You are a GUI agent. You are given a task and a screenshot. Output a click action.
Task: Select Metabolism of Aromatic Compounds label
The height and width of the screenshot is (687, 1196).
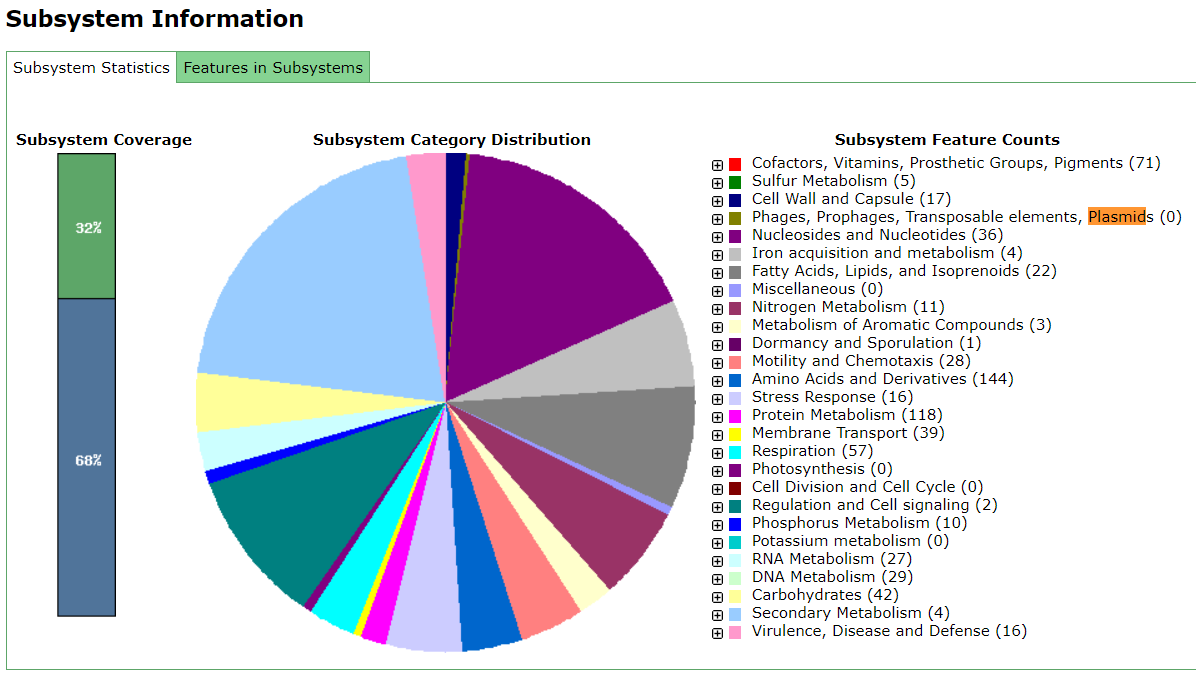(x=902, y=325)
